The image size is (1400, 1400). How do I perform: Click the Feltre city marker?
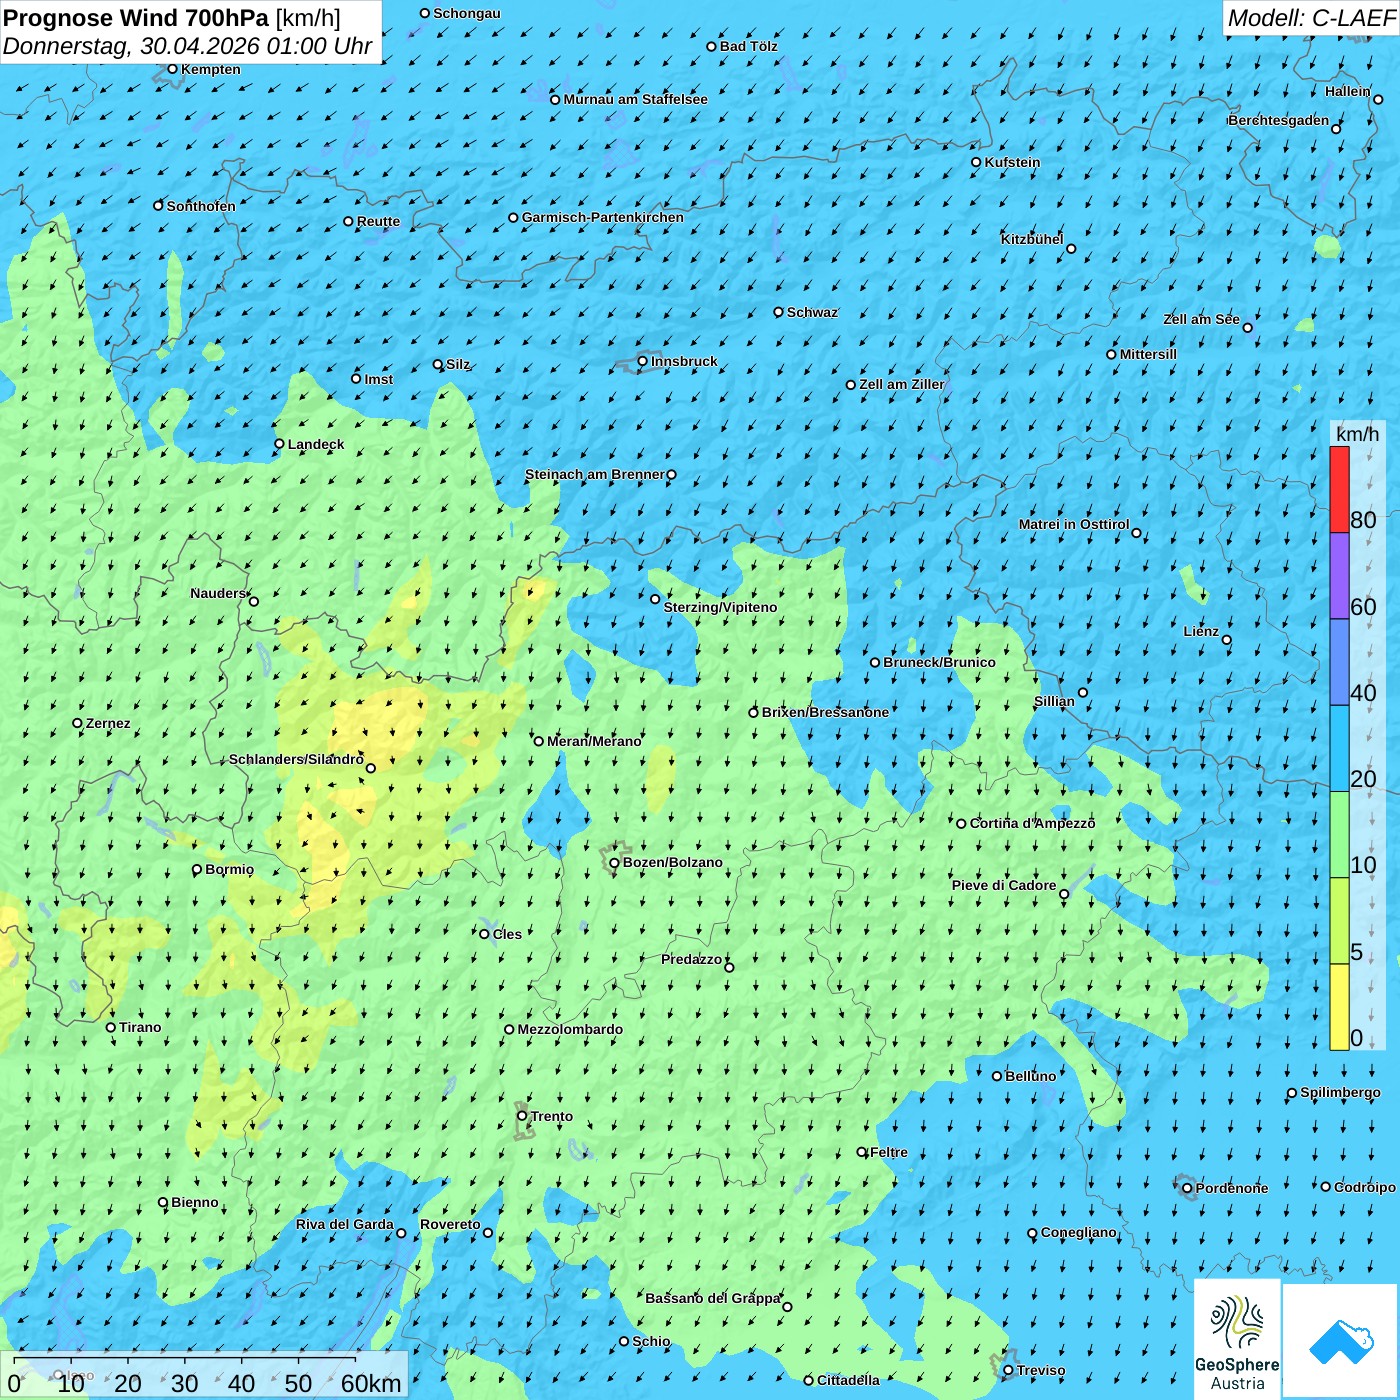point(862,1152)
